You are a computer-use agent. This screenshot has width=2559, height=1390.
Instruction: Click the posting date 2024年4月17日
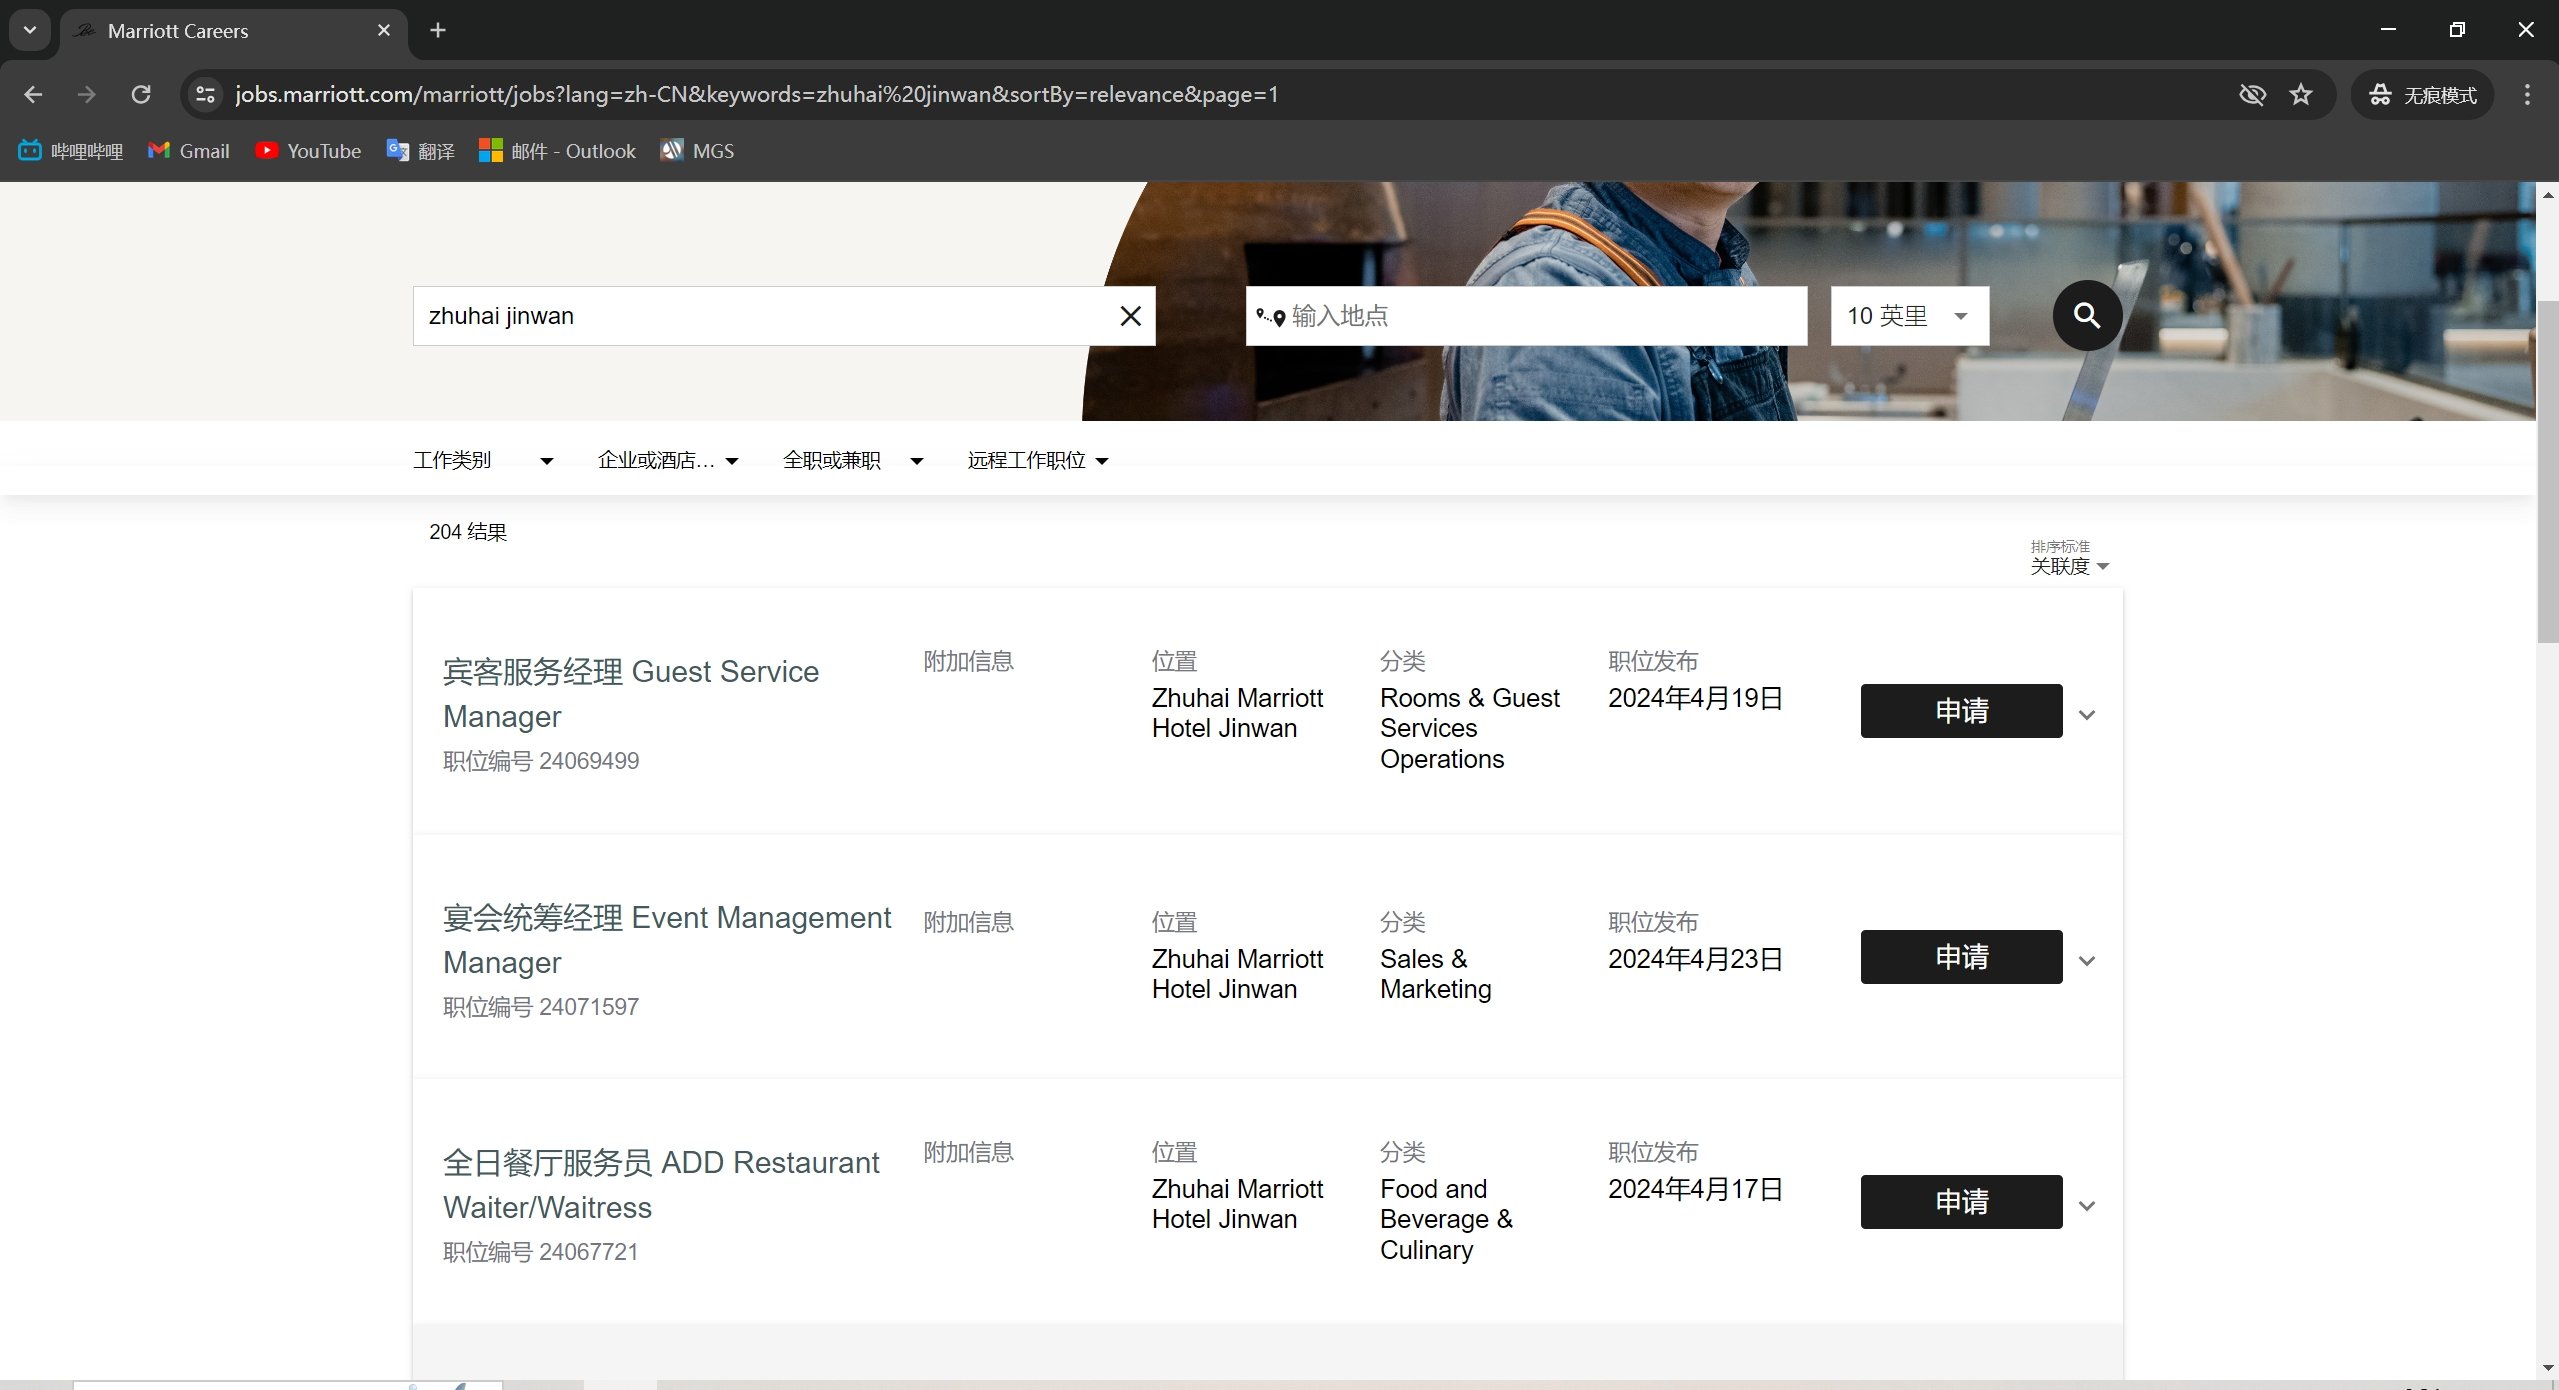1695,1189
